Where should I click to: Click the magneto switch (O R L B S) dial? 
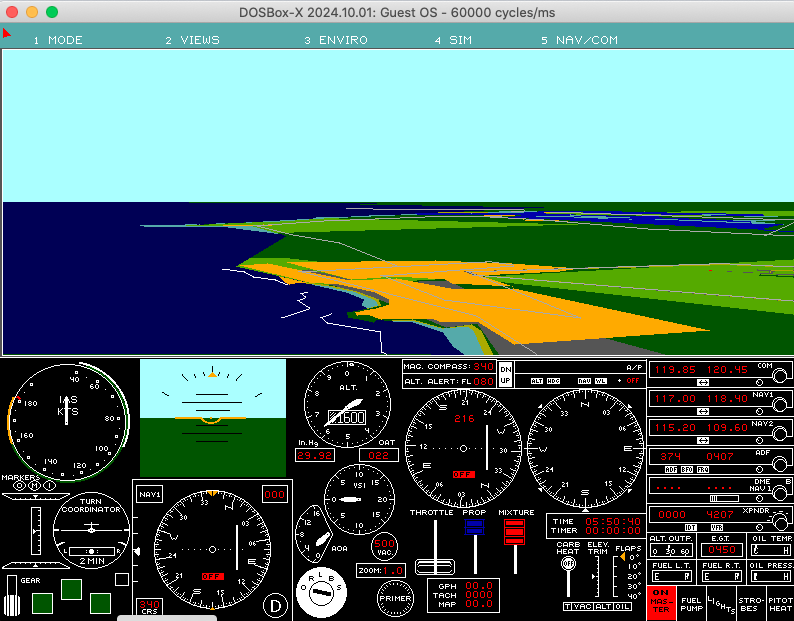(x=321, y=594)
